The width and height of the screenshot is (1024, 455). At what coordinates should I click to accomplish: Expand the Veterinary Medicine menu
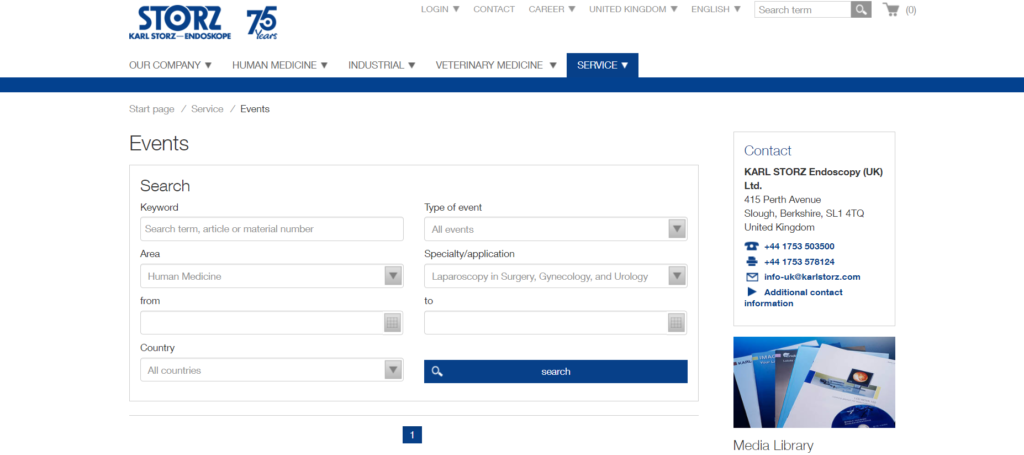(496, 65)
